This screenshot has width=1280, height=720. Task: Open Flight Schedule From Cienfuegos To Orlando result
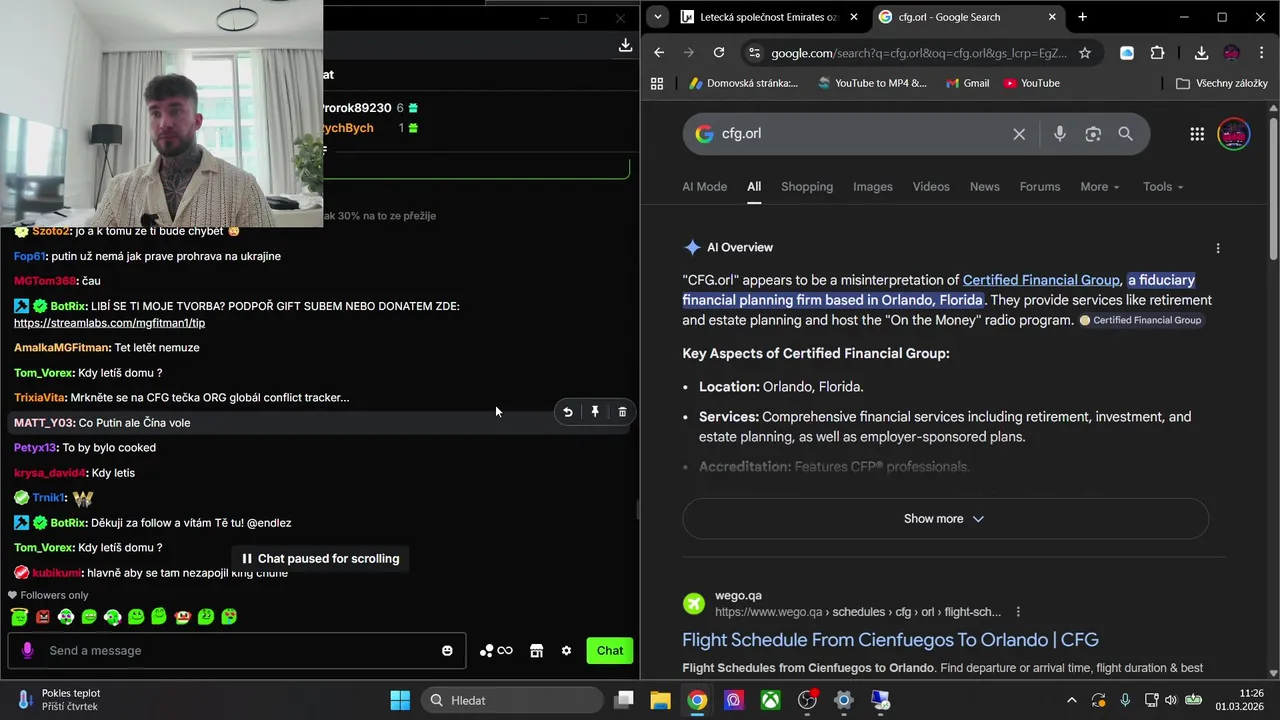(x=890, y=640)
